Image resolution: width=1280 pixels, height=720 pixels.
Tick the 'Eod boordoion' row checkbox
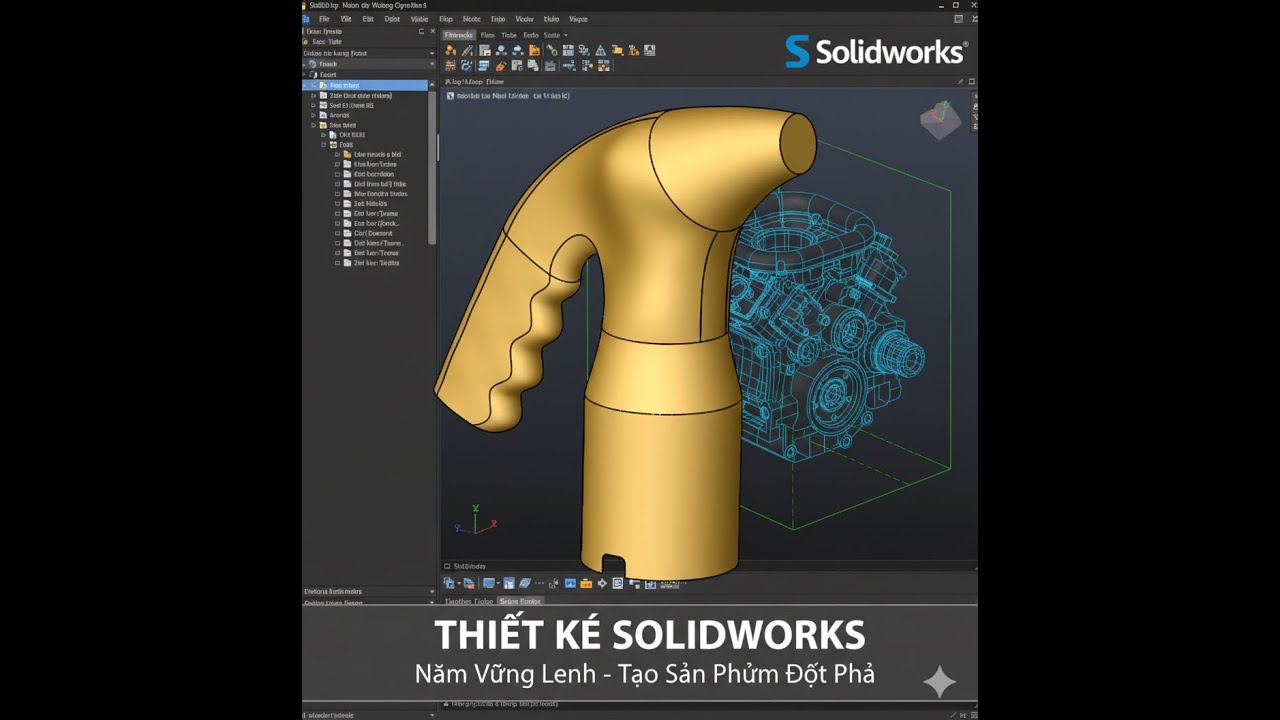(338, 174)
